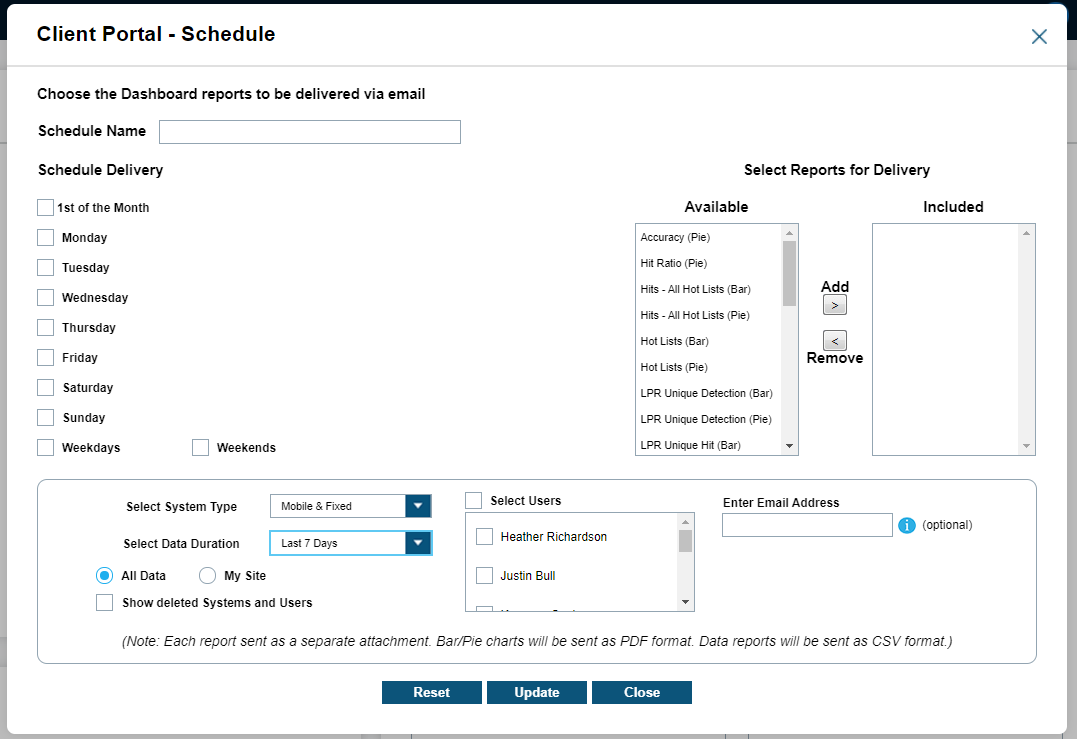Focus the Enter Email Address field
This screenshot has width=1077, height=739.
click(x=807, y=525)
